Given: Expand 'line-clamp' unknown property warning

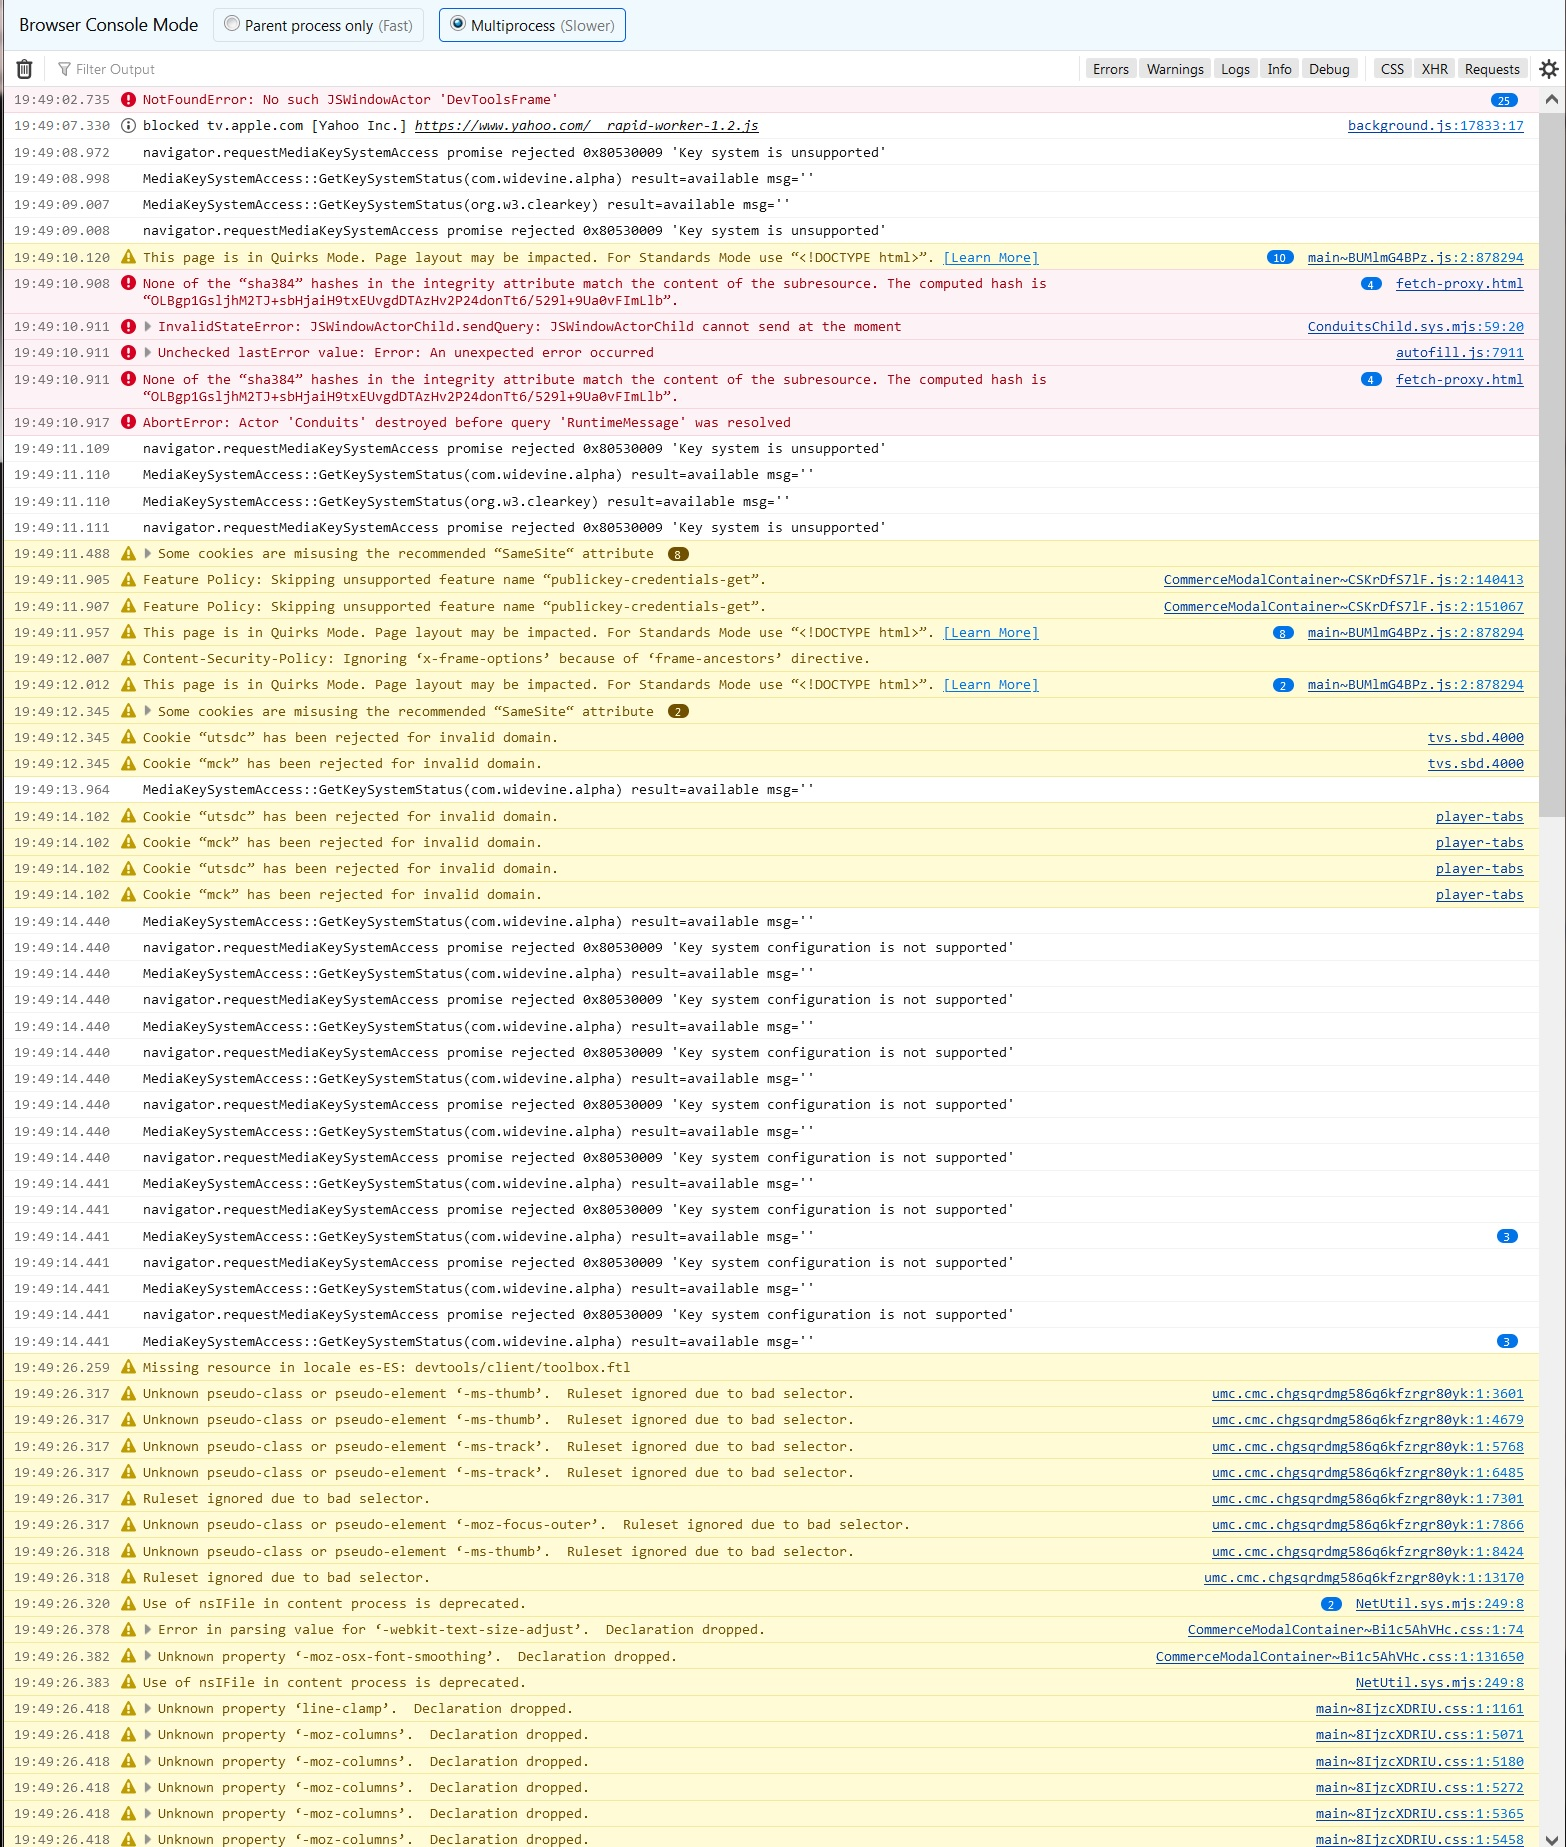Looking at the screenshot, I should (148, 1709).
